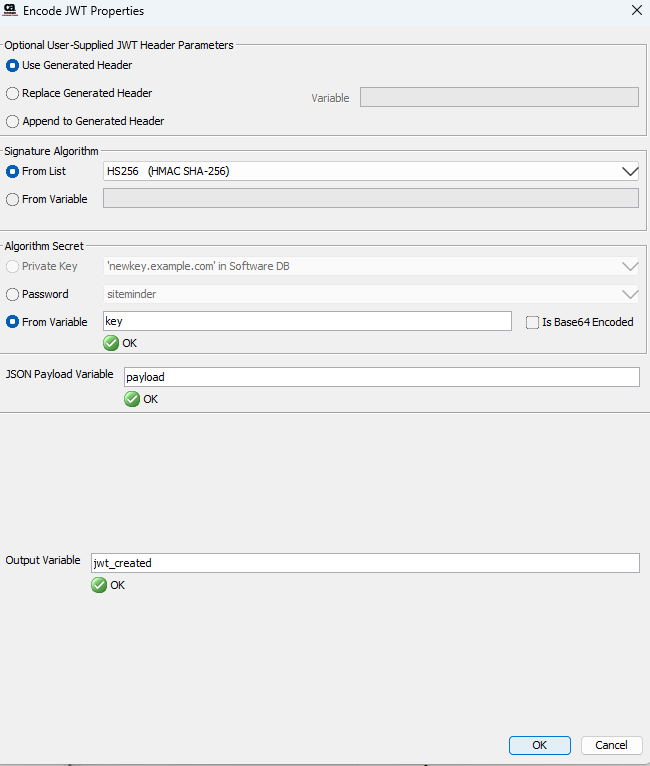This screenshot has height=766, width=650.
Task: Click the CA logo icon in title bar
Action: coord(11,10)
